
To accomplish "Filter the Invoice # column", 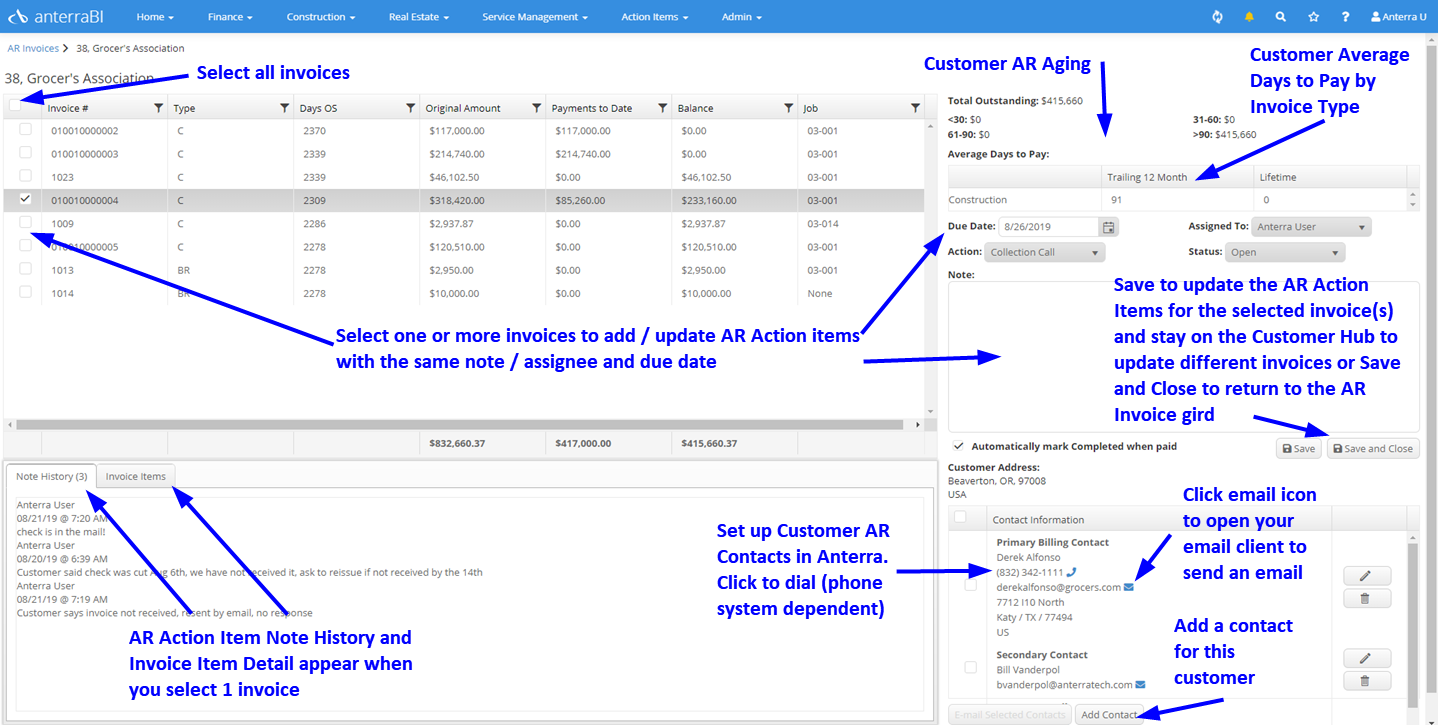I will [x=158, y=108].
